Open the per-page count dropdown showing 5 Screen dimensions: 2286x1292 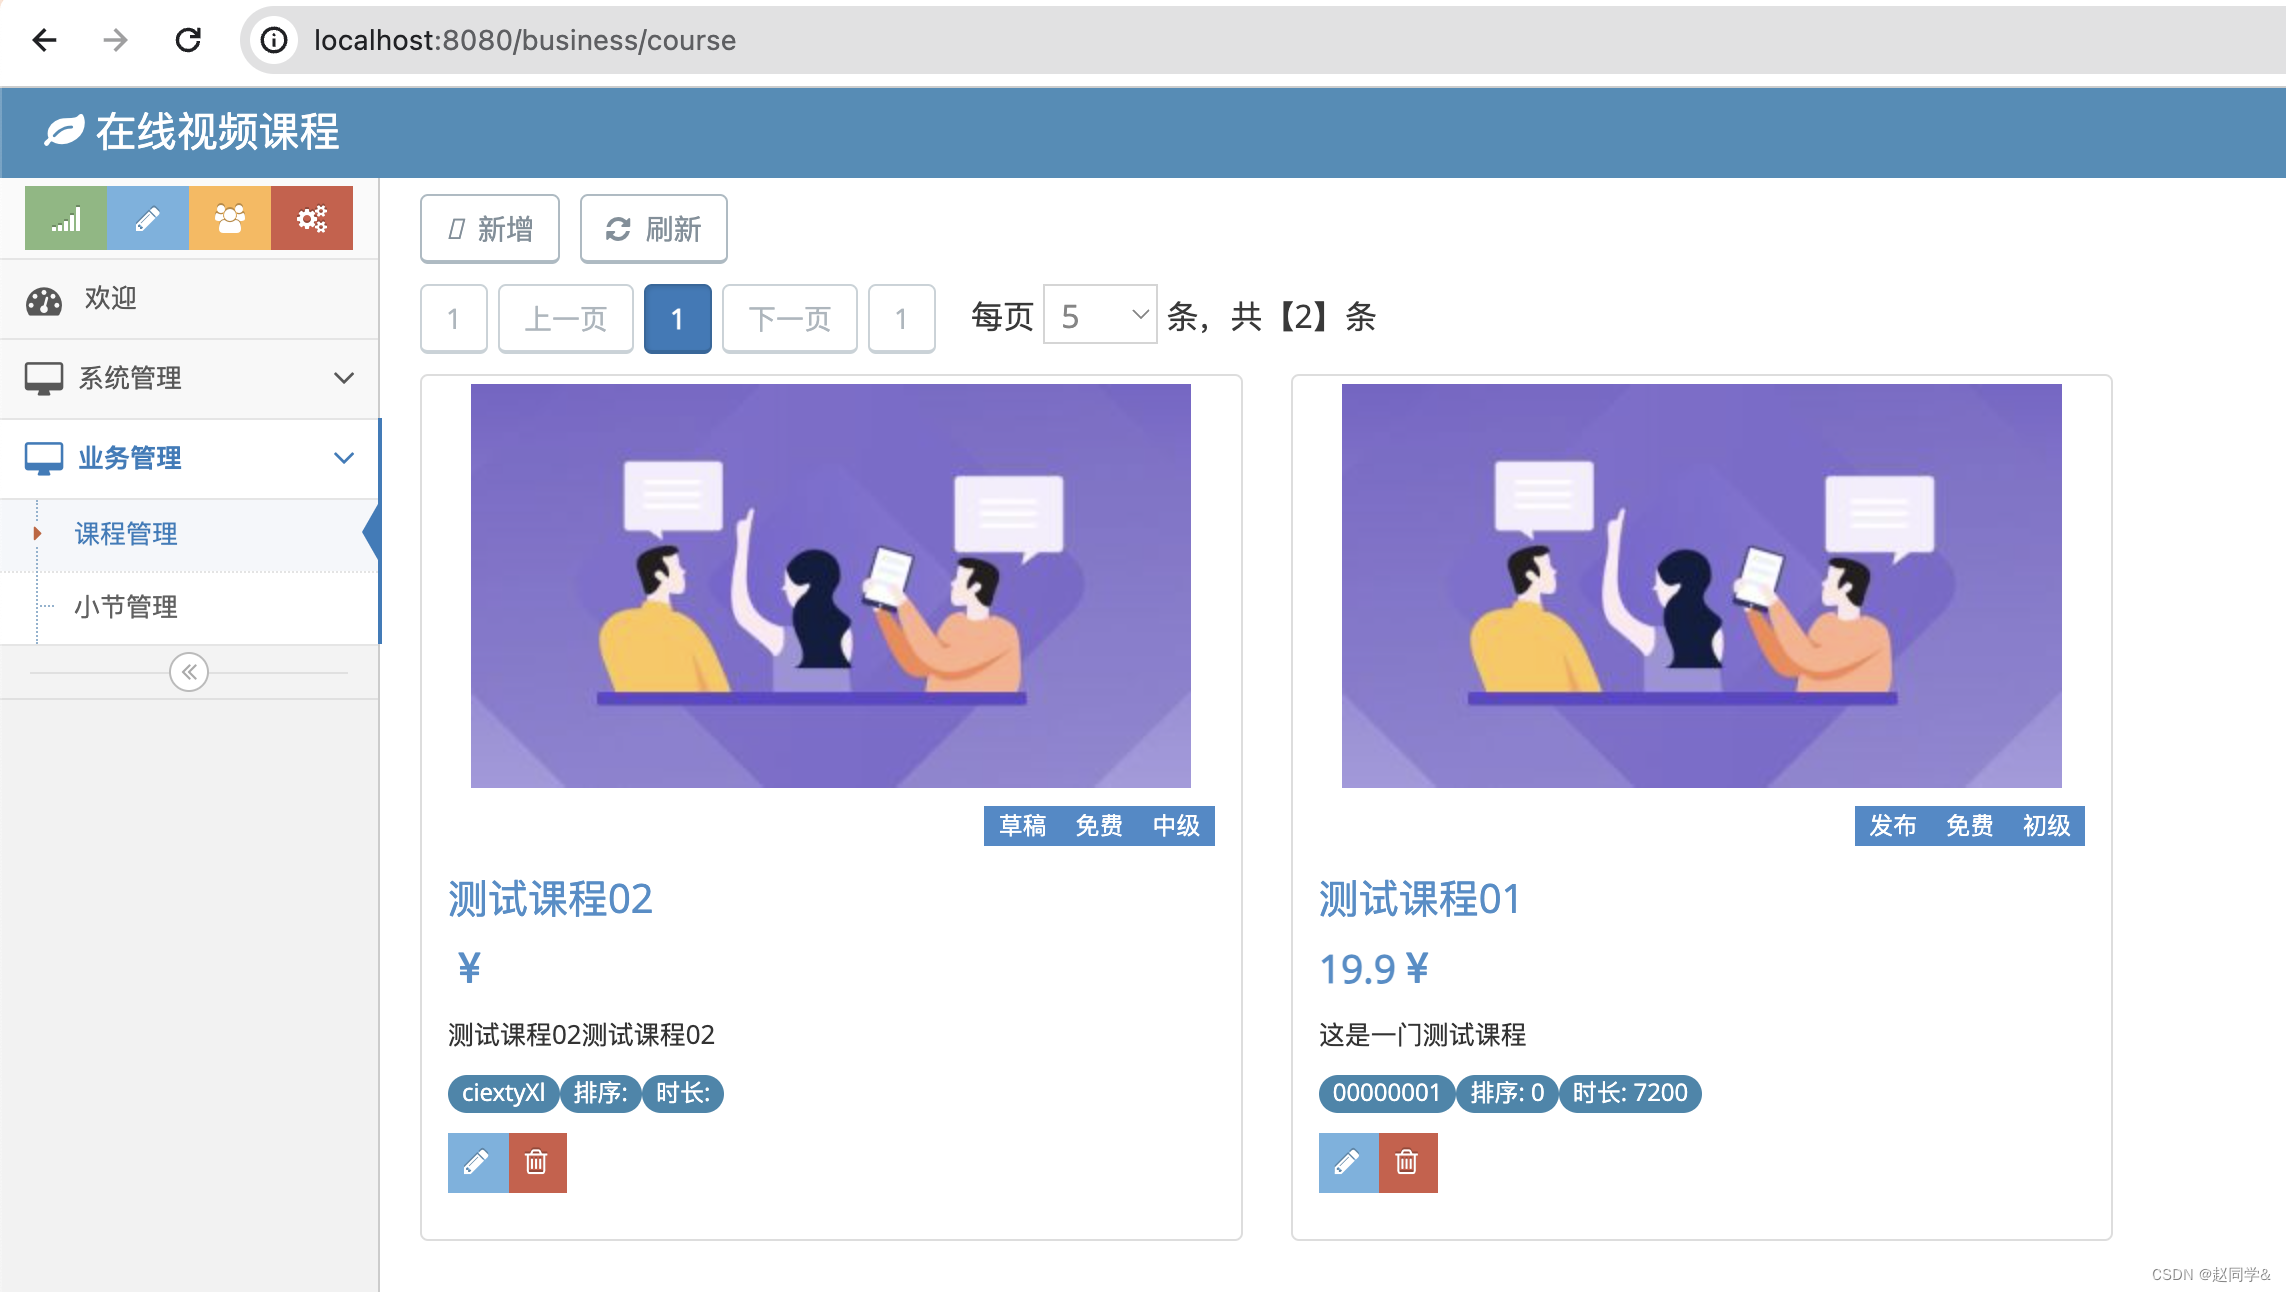[1100, 316]
